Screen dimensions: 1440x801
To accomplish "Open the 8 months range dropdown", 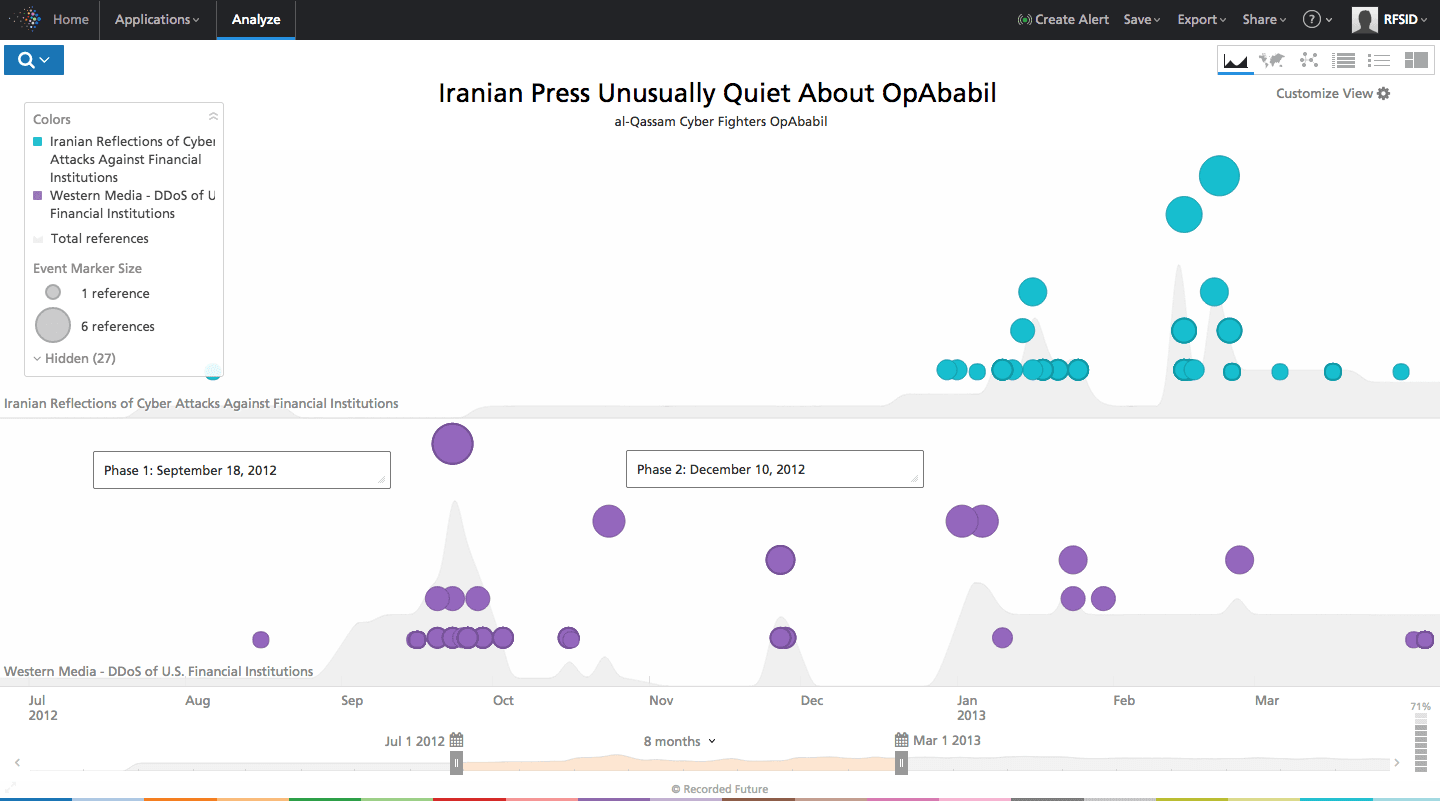I will (680, 741).
